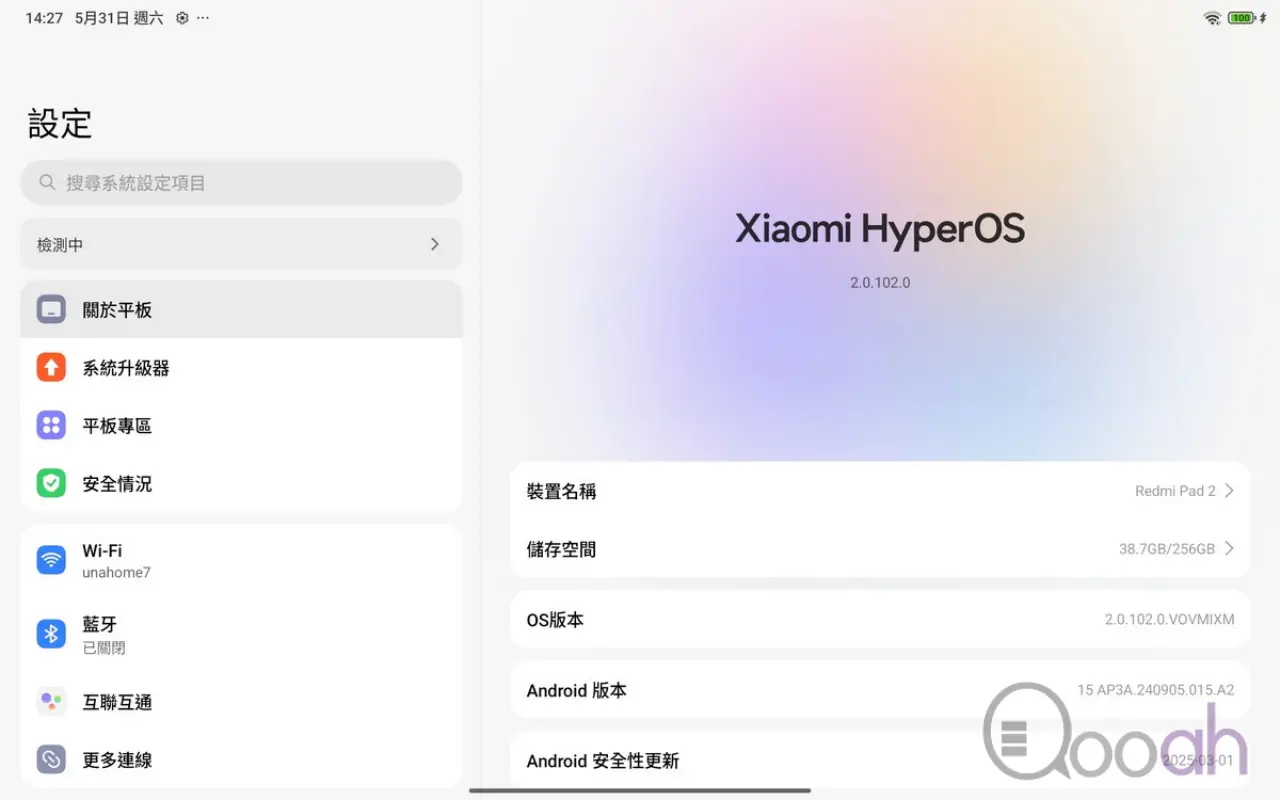The height and width of the screenshot is (800, 1280).
Task: Select 系統升級器 menu entry
Action: click(241, 367)
